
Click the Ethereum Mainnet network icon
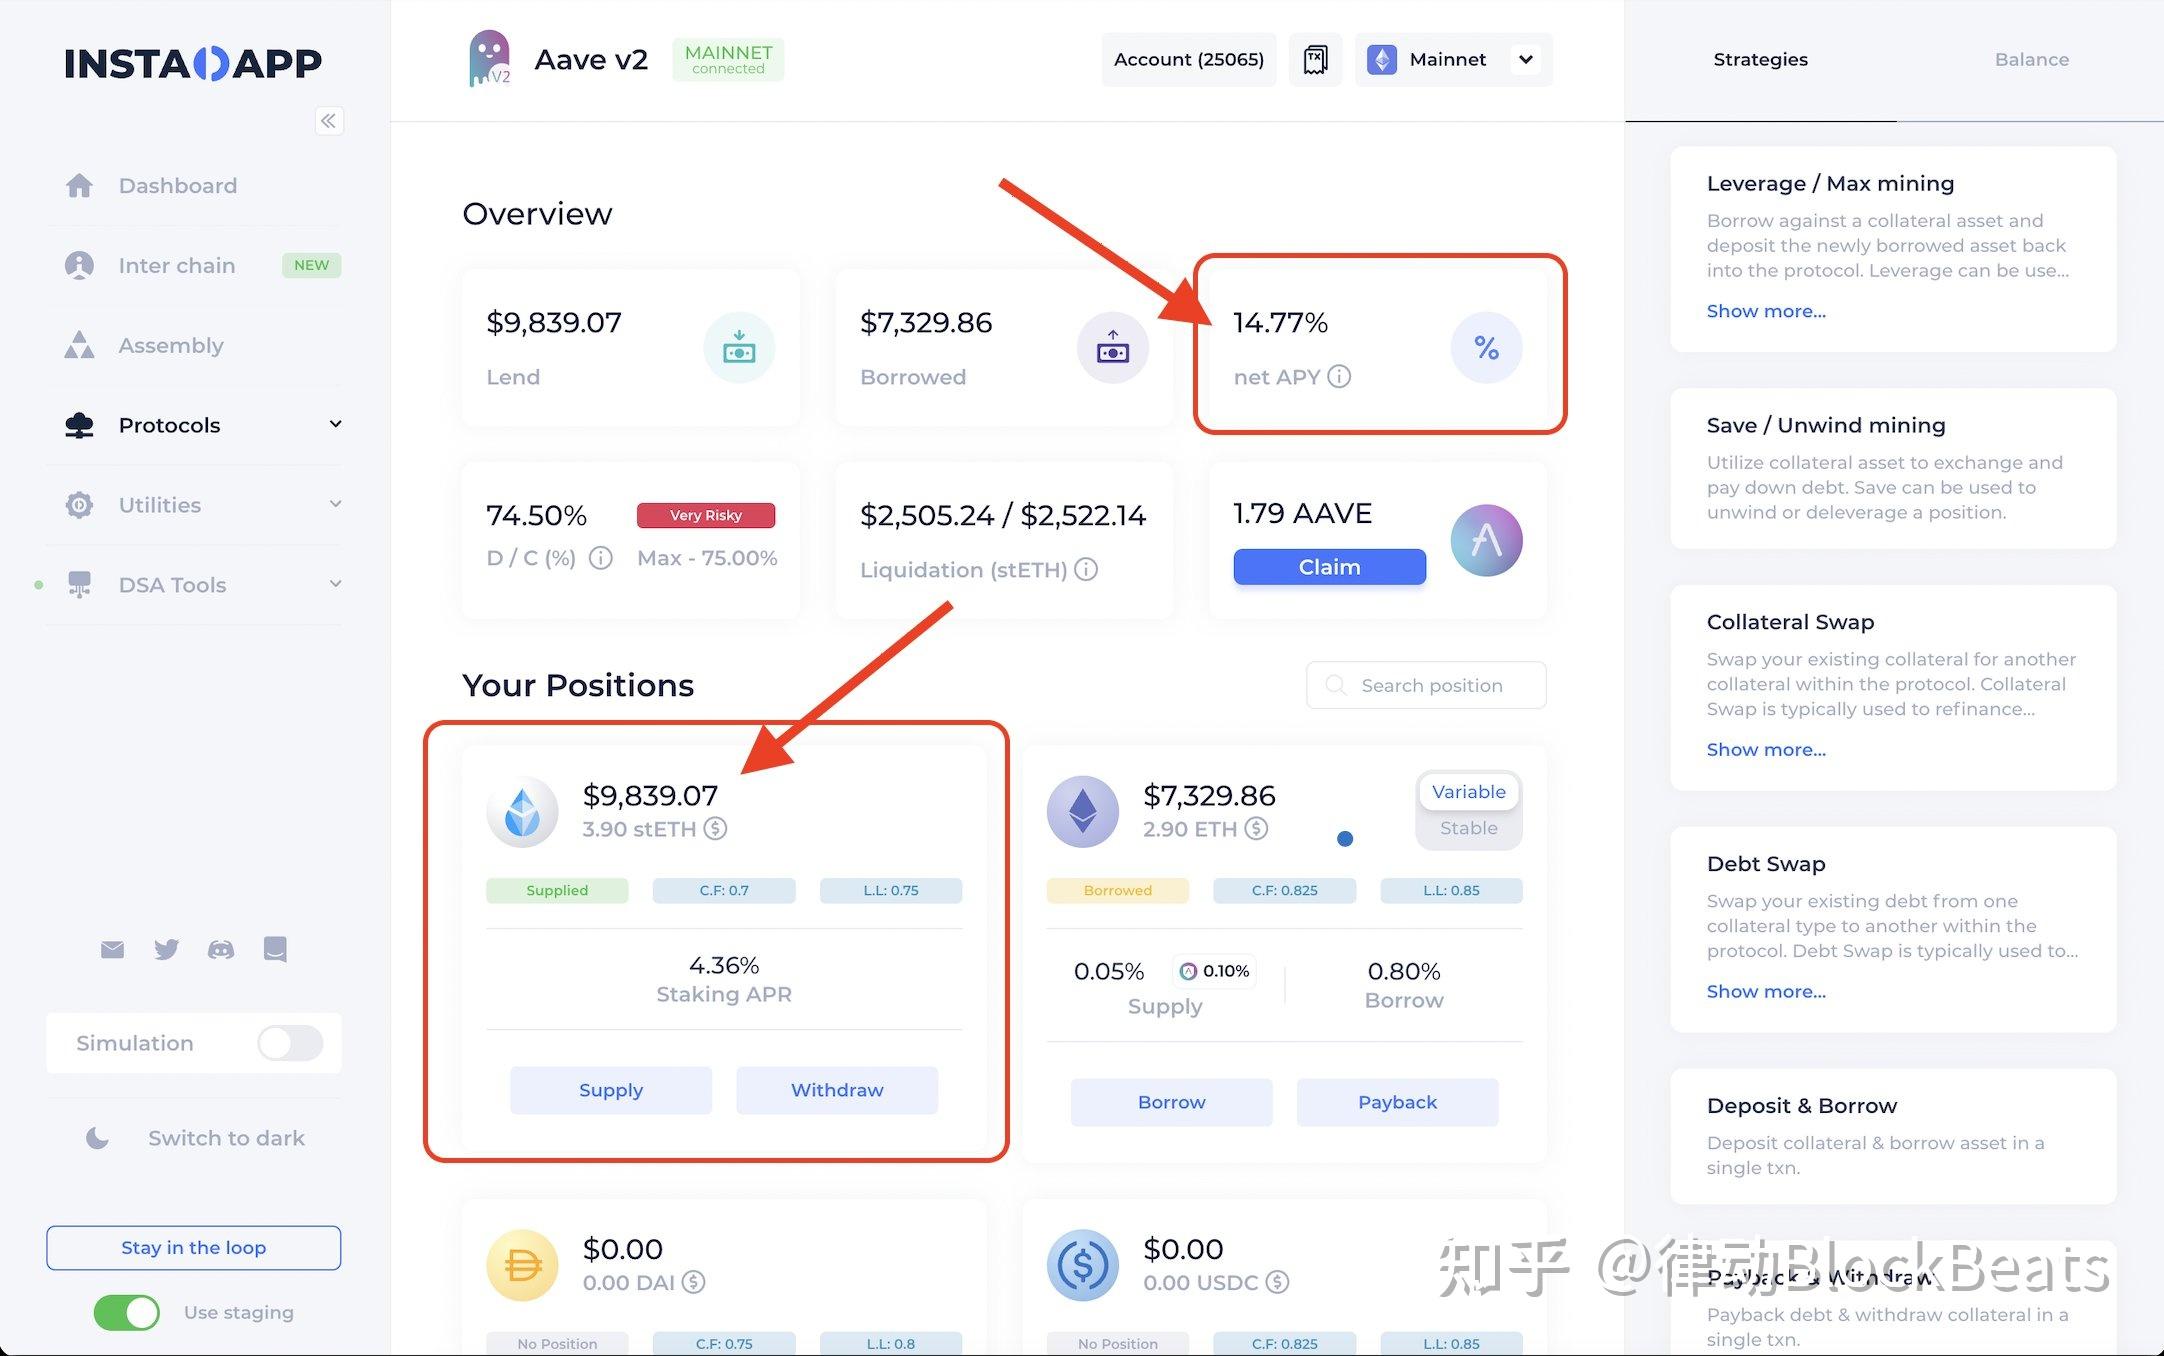[1379, 59]
